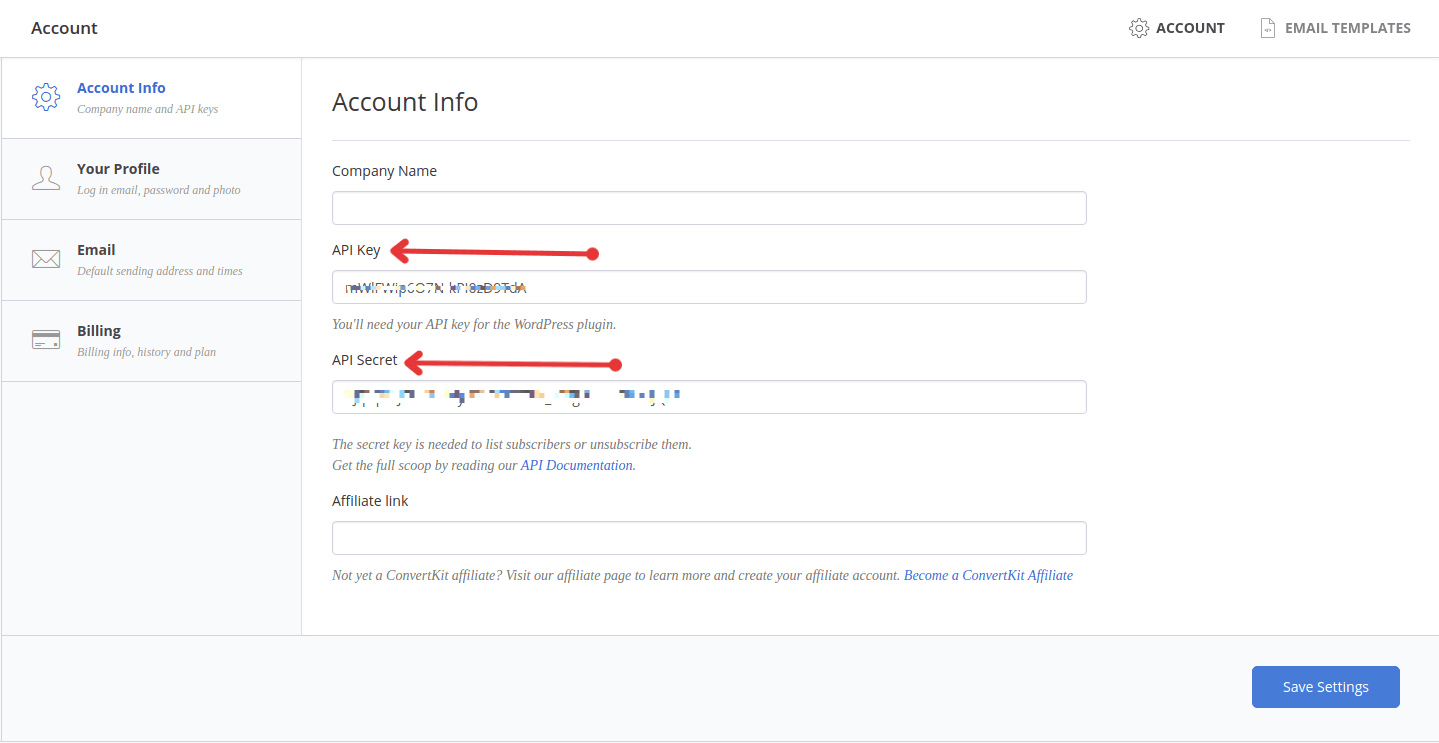Click the Email Templates document icon

point(1268,28)
